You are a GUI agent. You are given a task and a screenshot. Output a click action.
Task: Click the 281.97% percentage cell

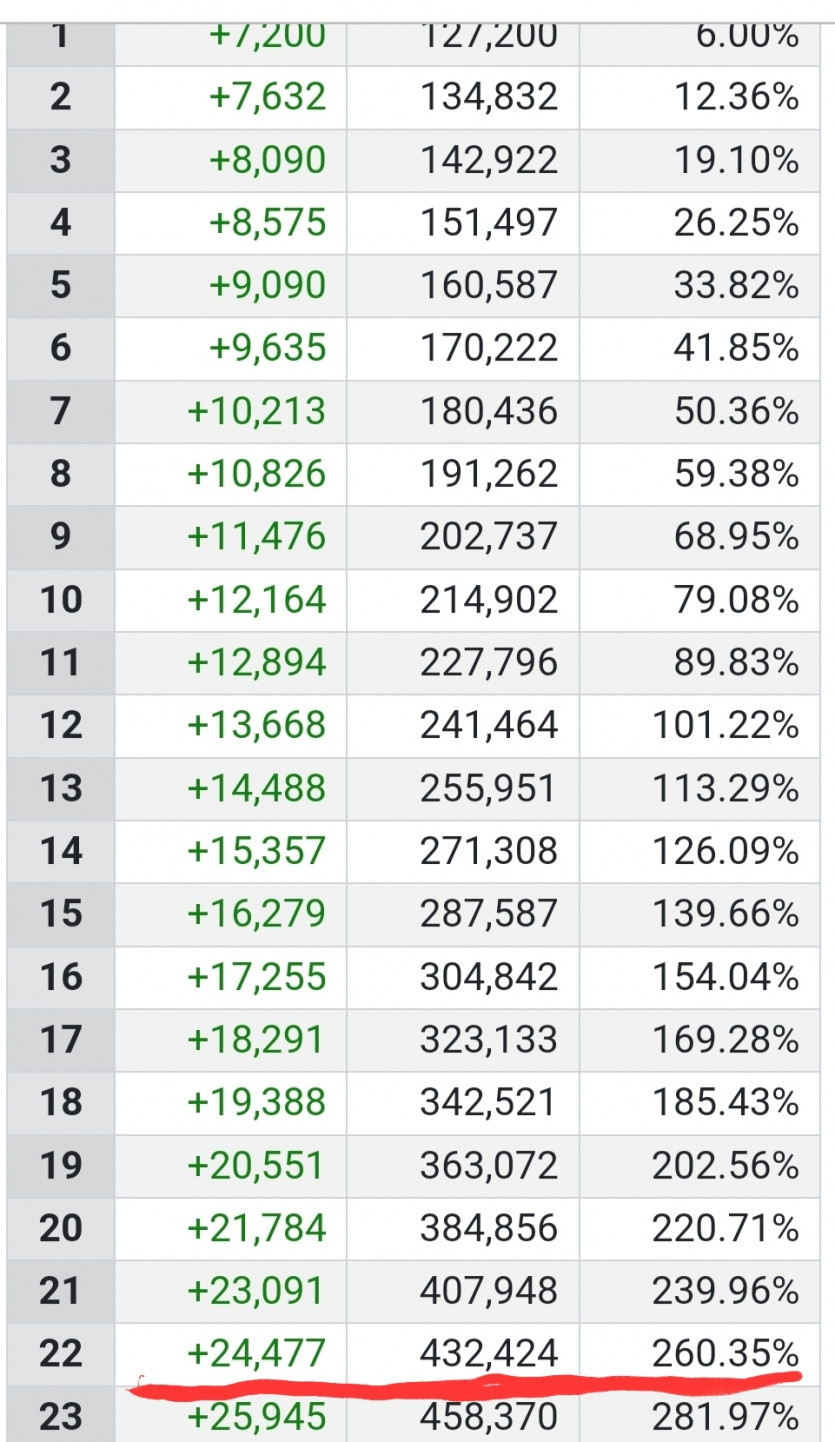tap(699, 1415)
